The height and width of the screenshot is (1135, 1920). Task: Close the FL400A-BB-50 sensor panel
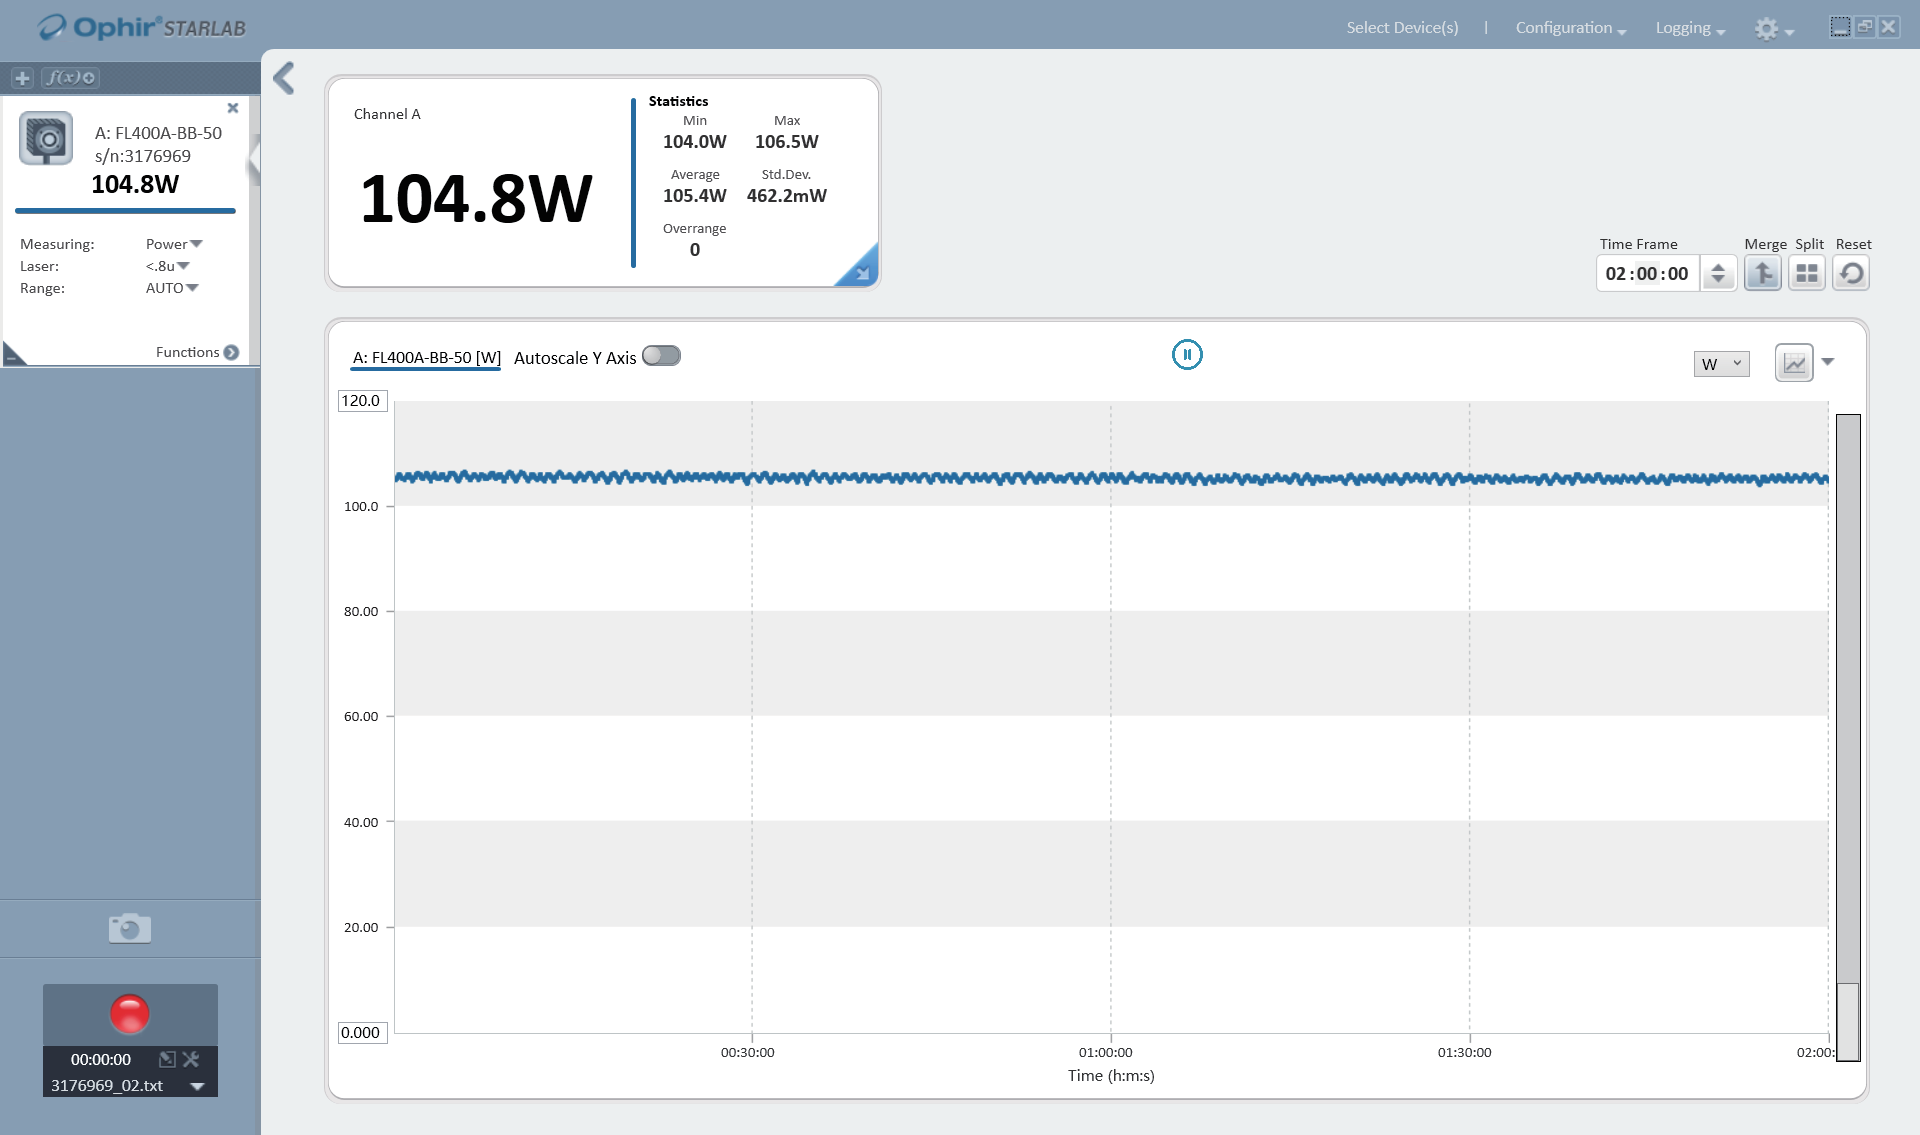click(233, 108)
